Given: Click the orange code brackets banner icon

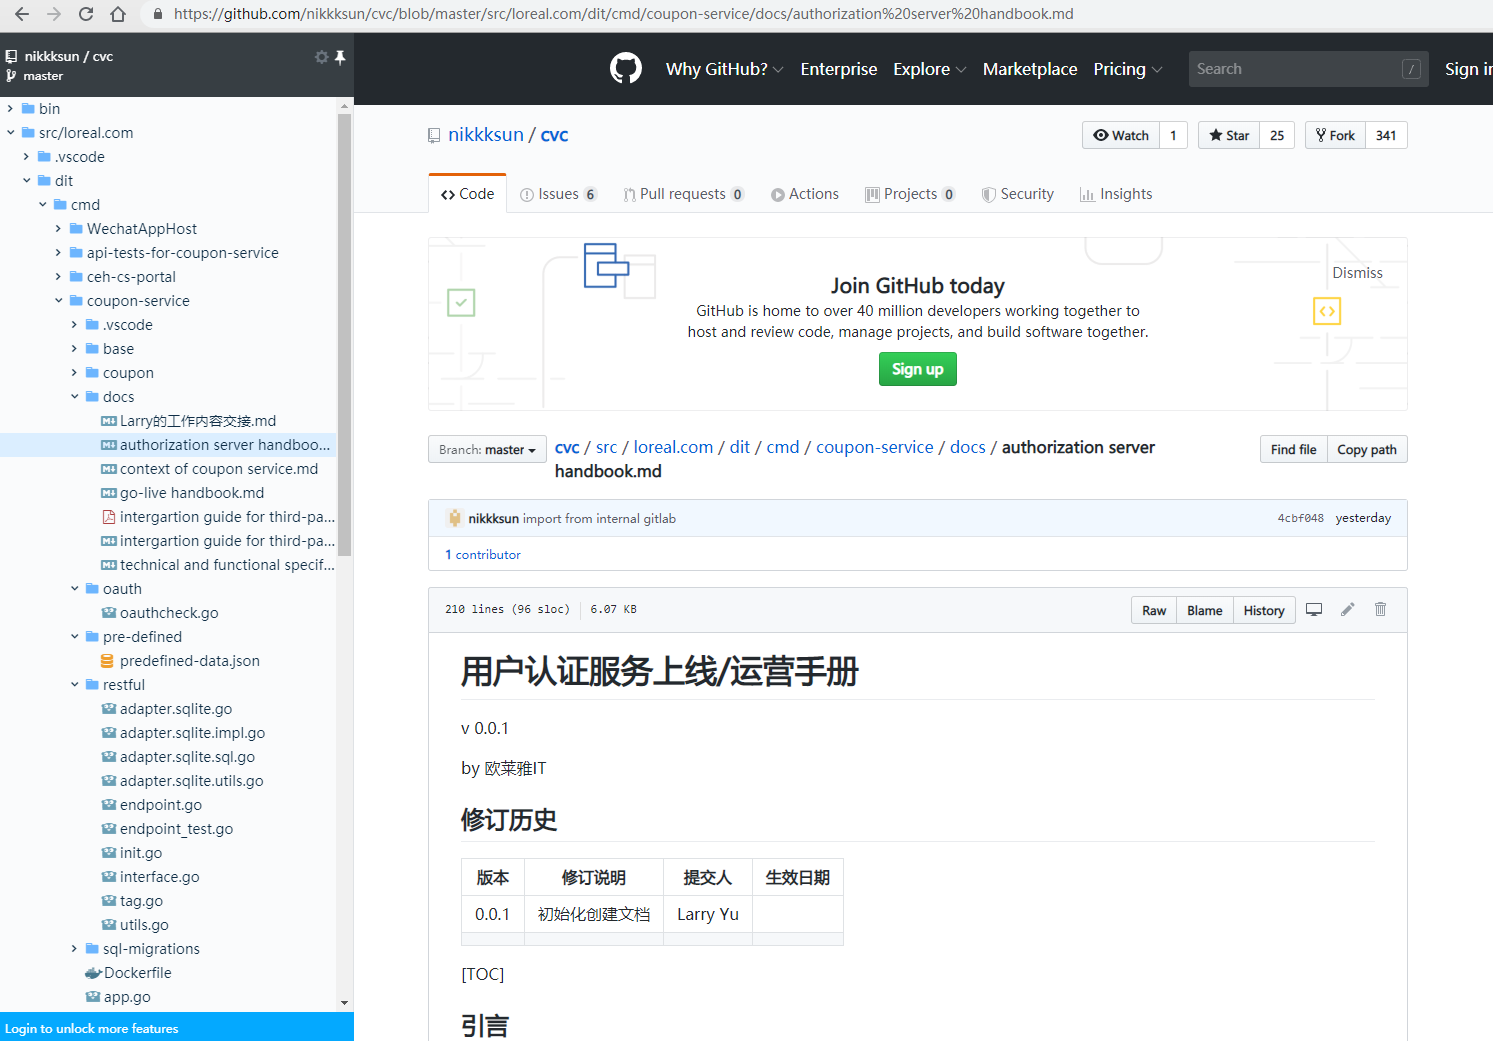Looking at the screenshot, I should coord(1327,311).
